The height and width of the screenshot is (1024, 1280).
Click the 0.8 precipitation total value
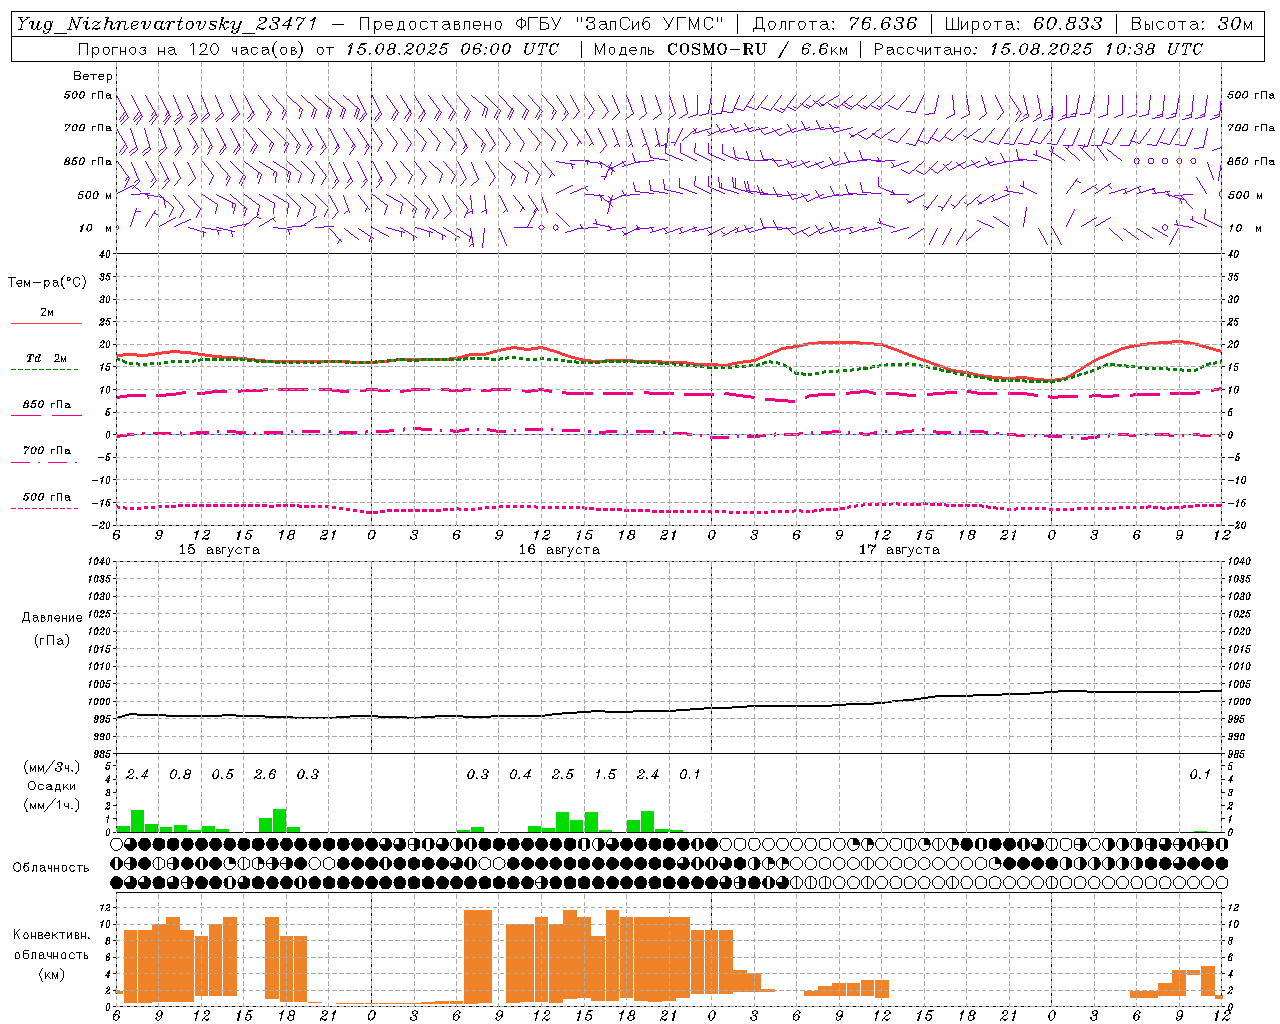180,775
